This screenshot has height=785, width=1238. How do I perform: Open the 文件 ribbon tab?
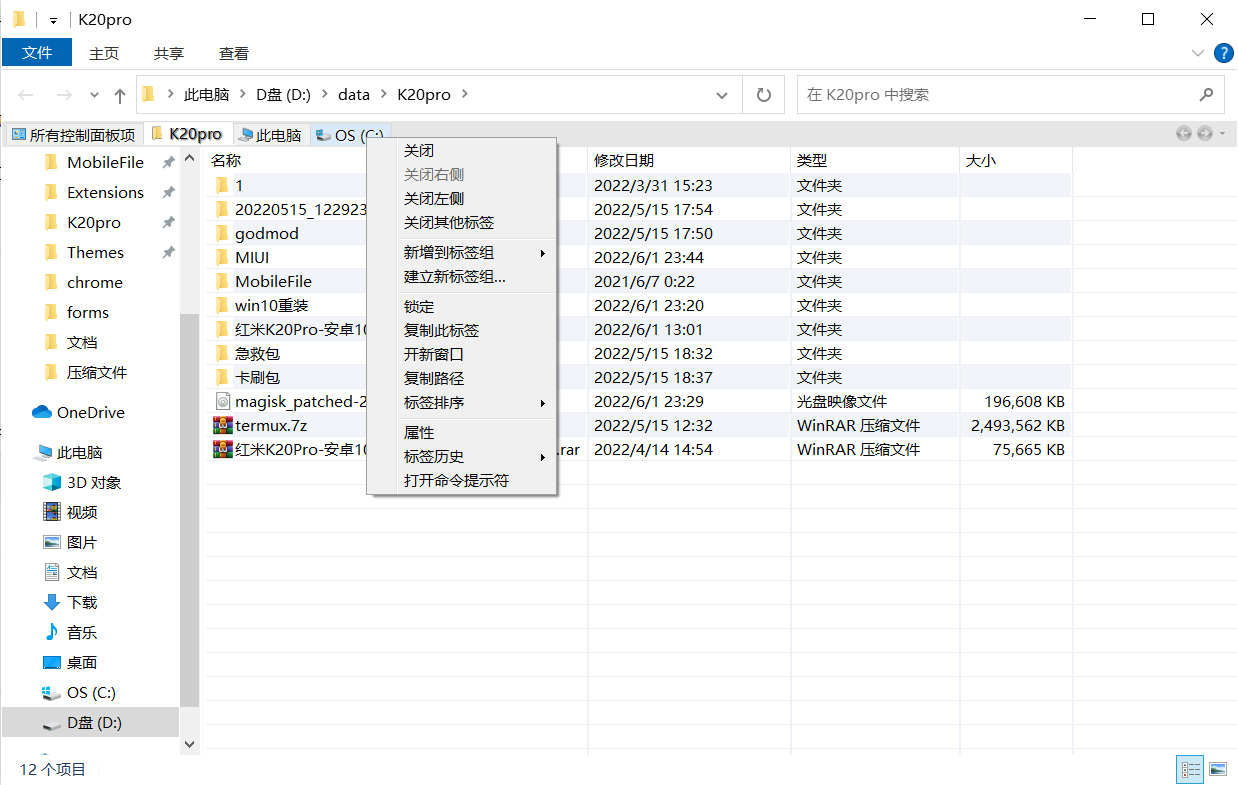pos(37,53)
